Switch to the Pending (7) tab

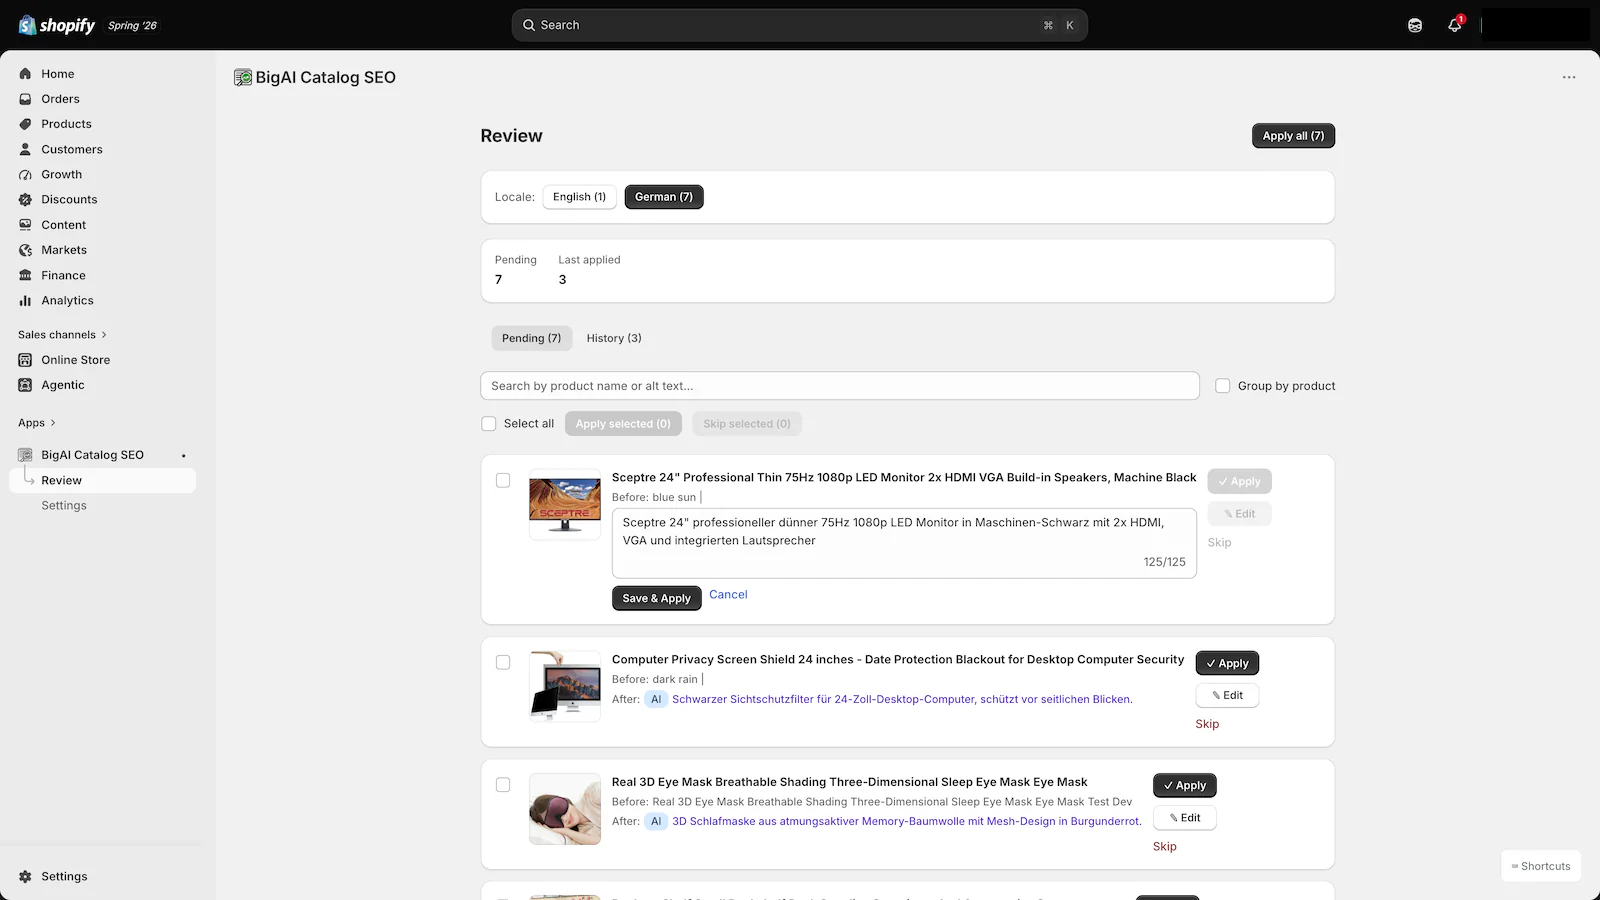pos(532,338)
